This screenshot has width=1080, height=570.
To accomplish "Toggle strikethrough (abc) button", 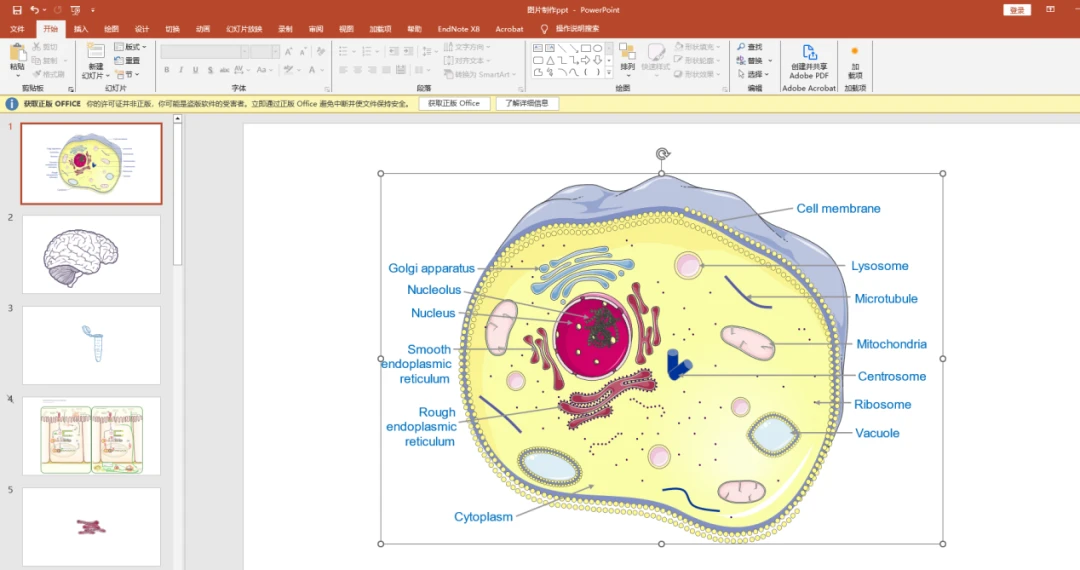I will [225, 70].
